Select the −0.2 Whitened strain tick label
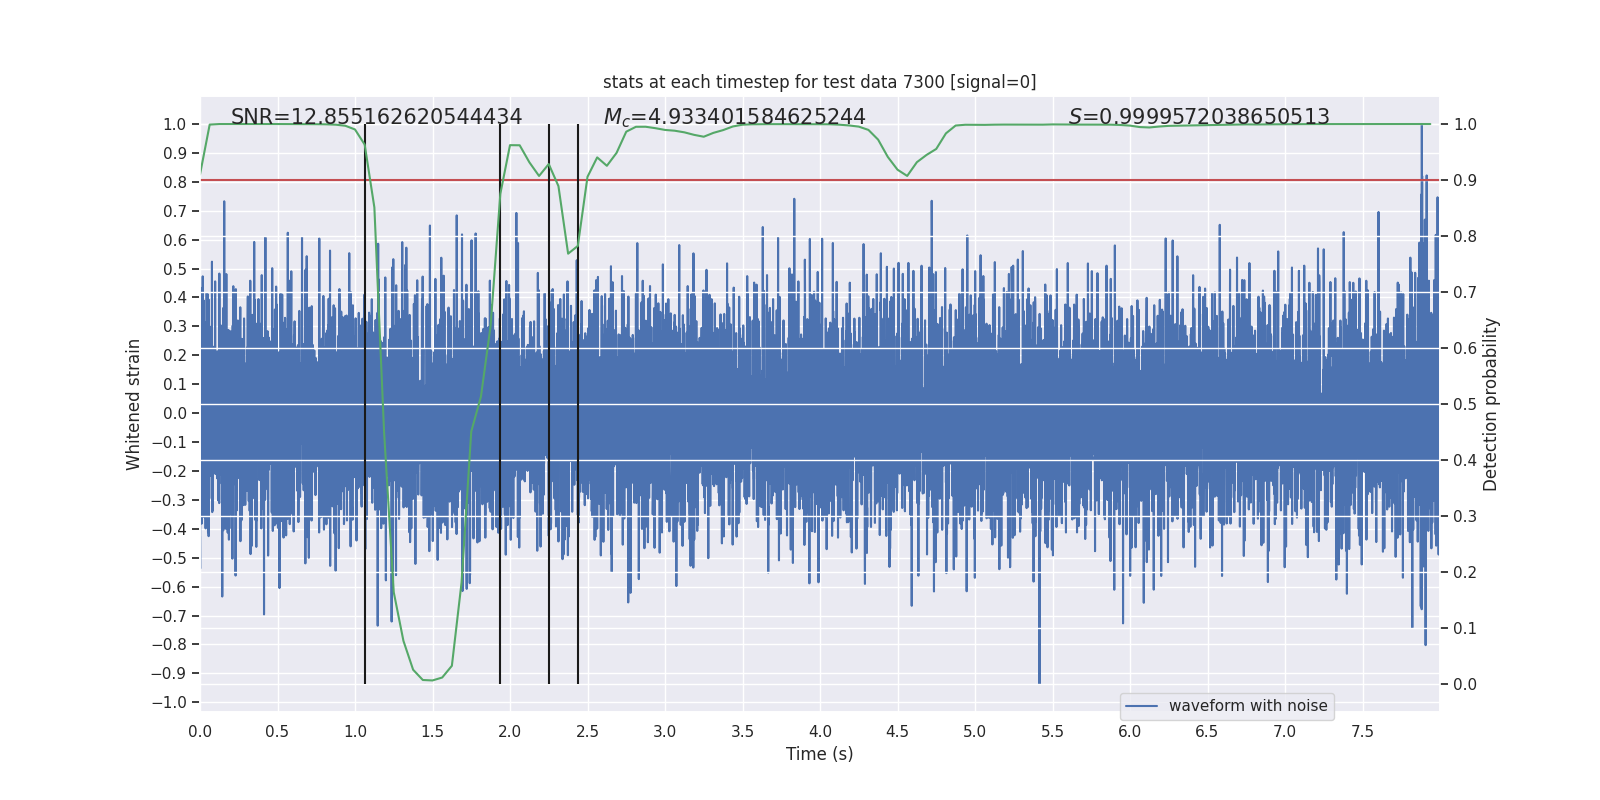Screen dimensions: 1600x800 point(169,471)
